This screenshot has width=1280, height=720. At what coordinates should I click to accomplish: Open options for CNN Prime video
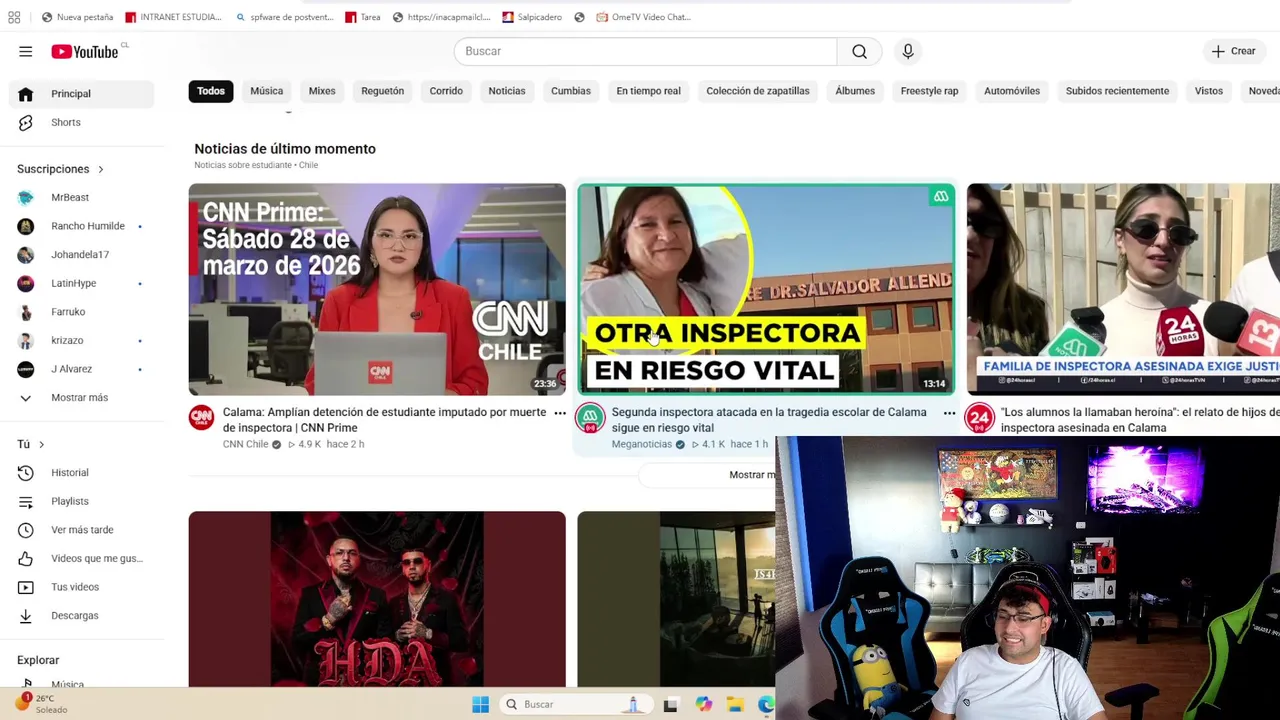point(560,413)
